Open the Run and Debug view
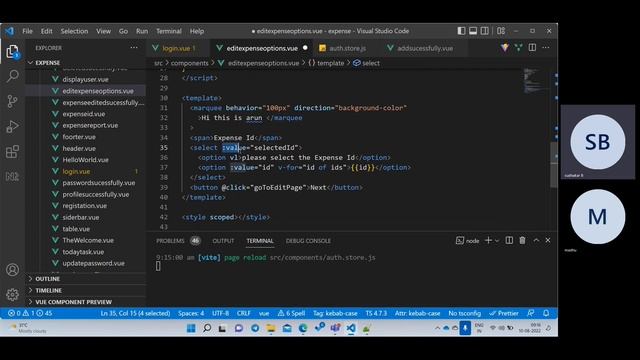The image size is (640, 360). (x=12, y=127)
